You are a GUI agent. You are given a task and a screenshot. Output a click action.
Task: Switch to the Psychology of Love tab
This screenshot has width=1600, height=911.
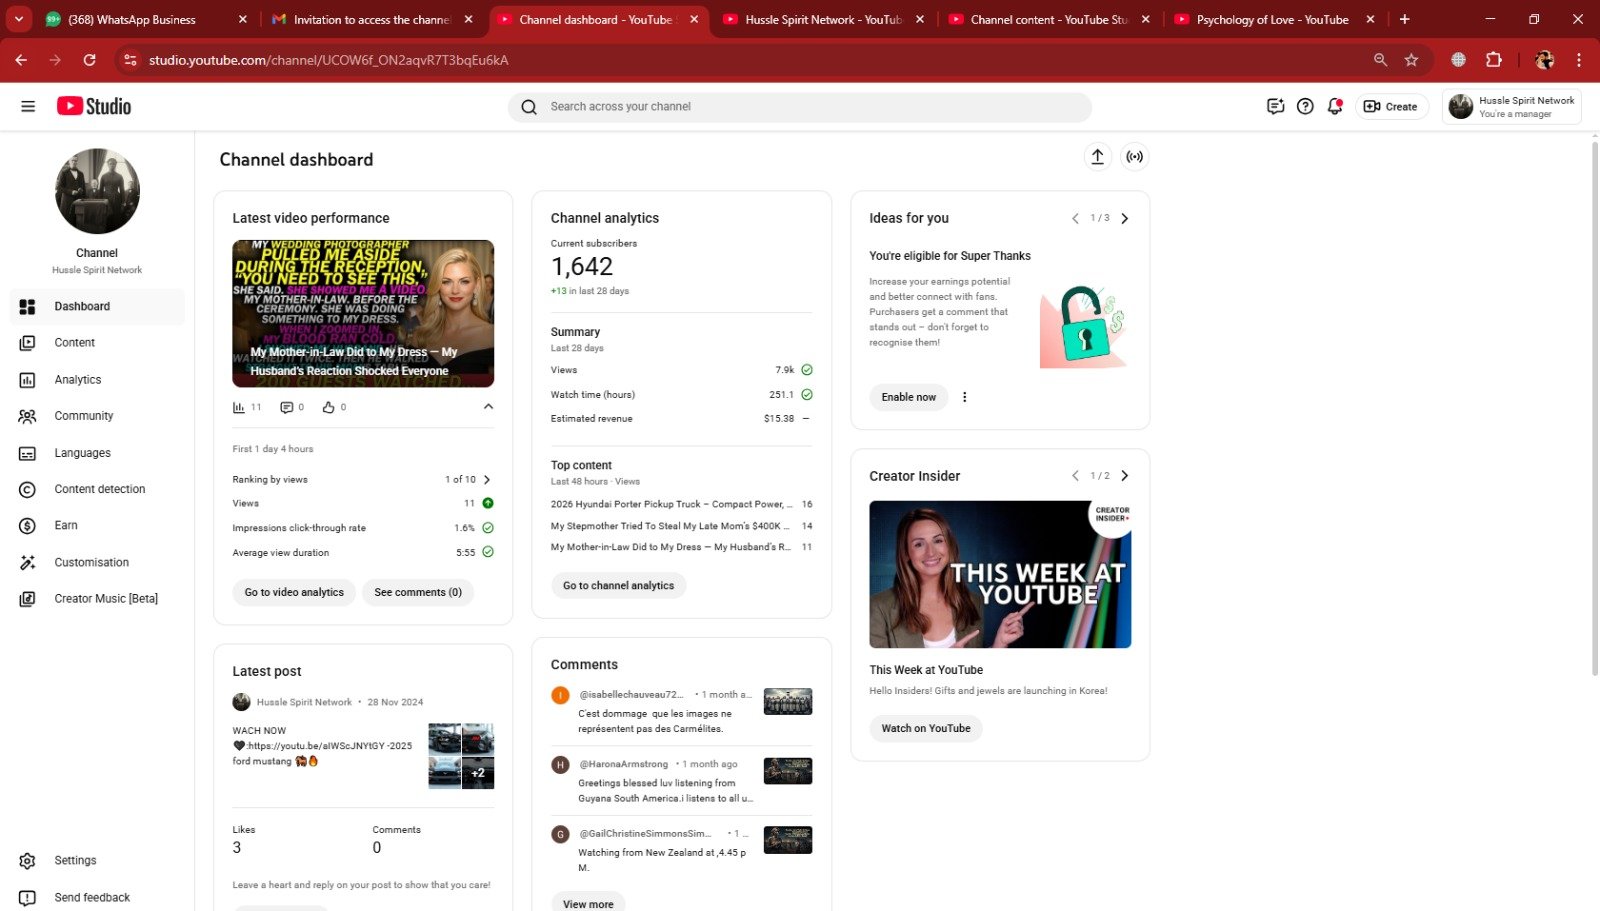(x=1271, y=19)
